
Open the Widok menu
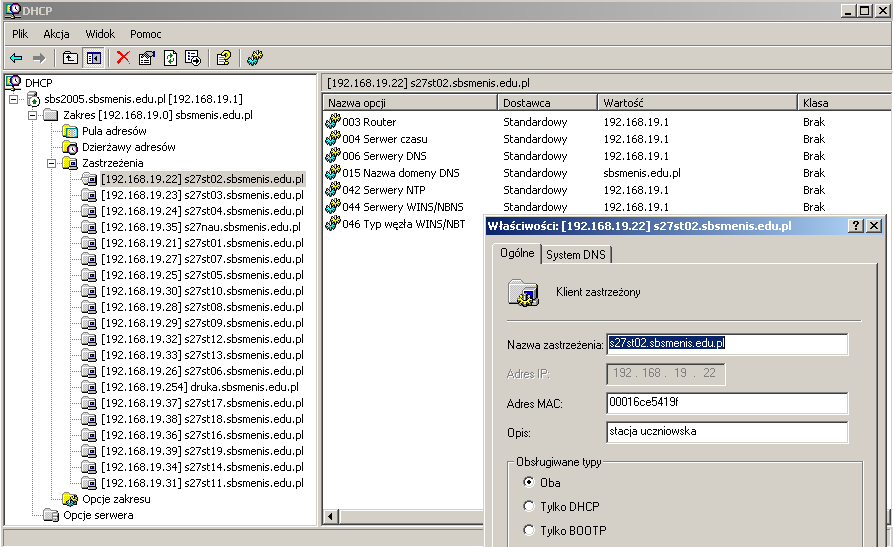pyautogui.click(x=100, y=34)
